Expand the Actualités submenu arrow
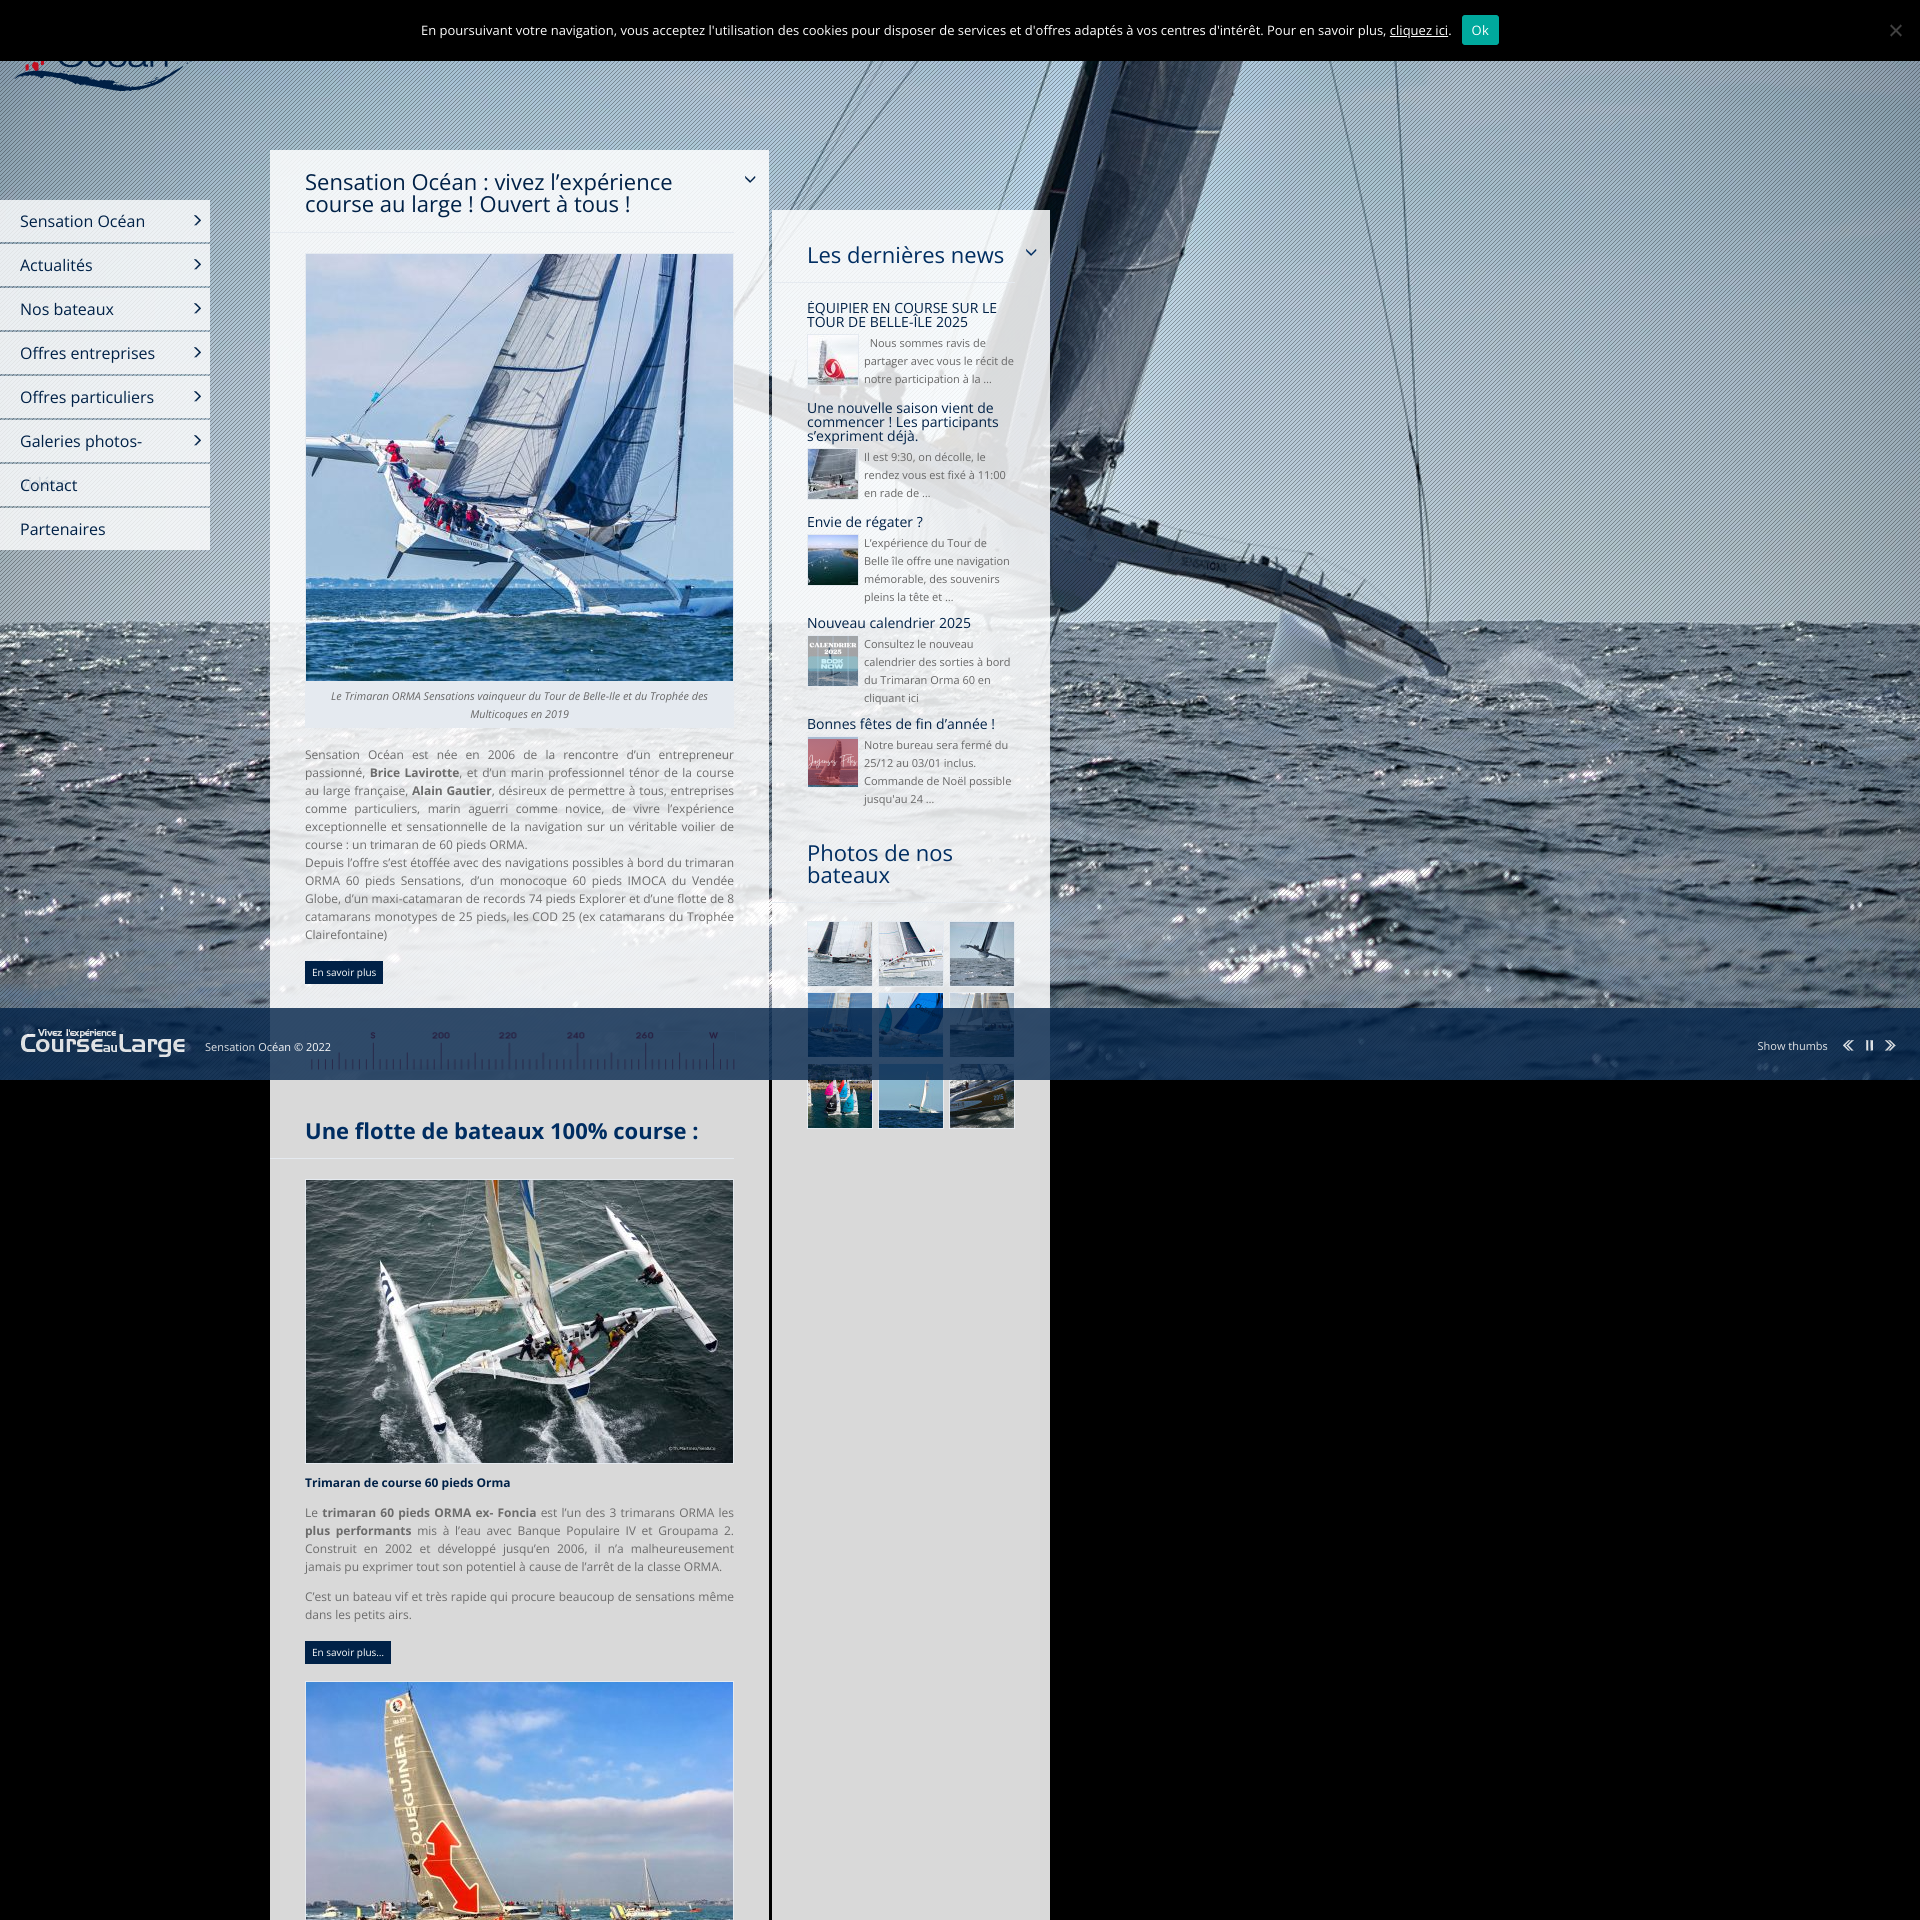The image size is (1920, 1920). 197,265
